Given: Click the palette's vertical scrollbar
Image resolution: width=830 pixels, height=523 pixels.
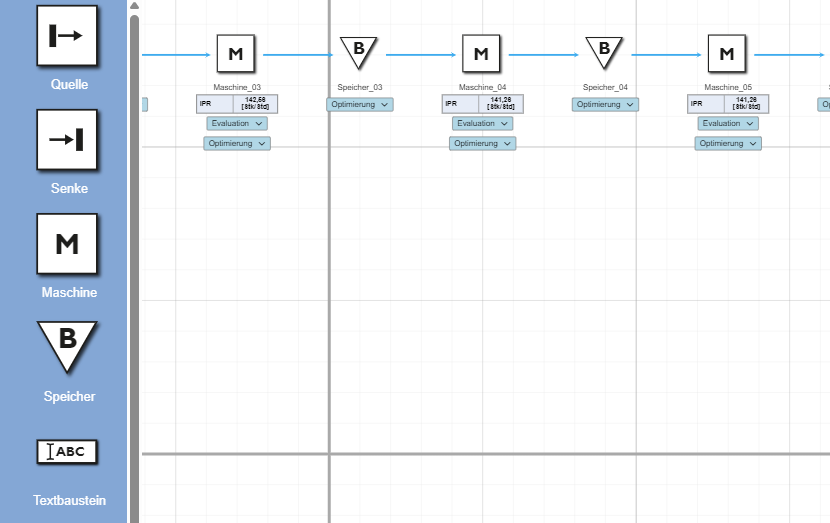Looking at the screenshot, I should (134, 260).
